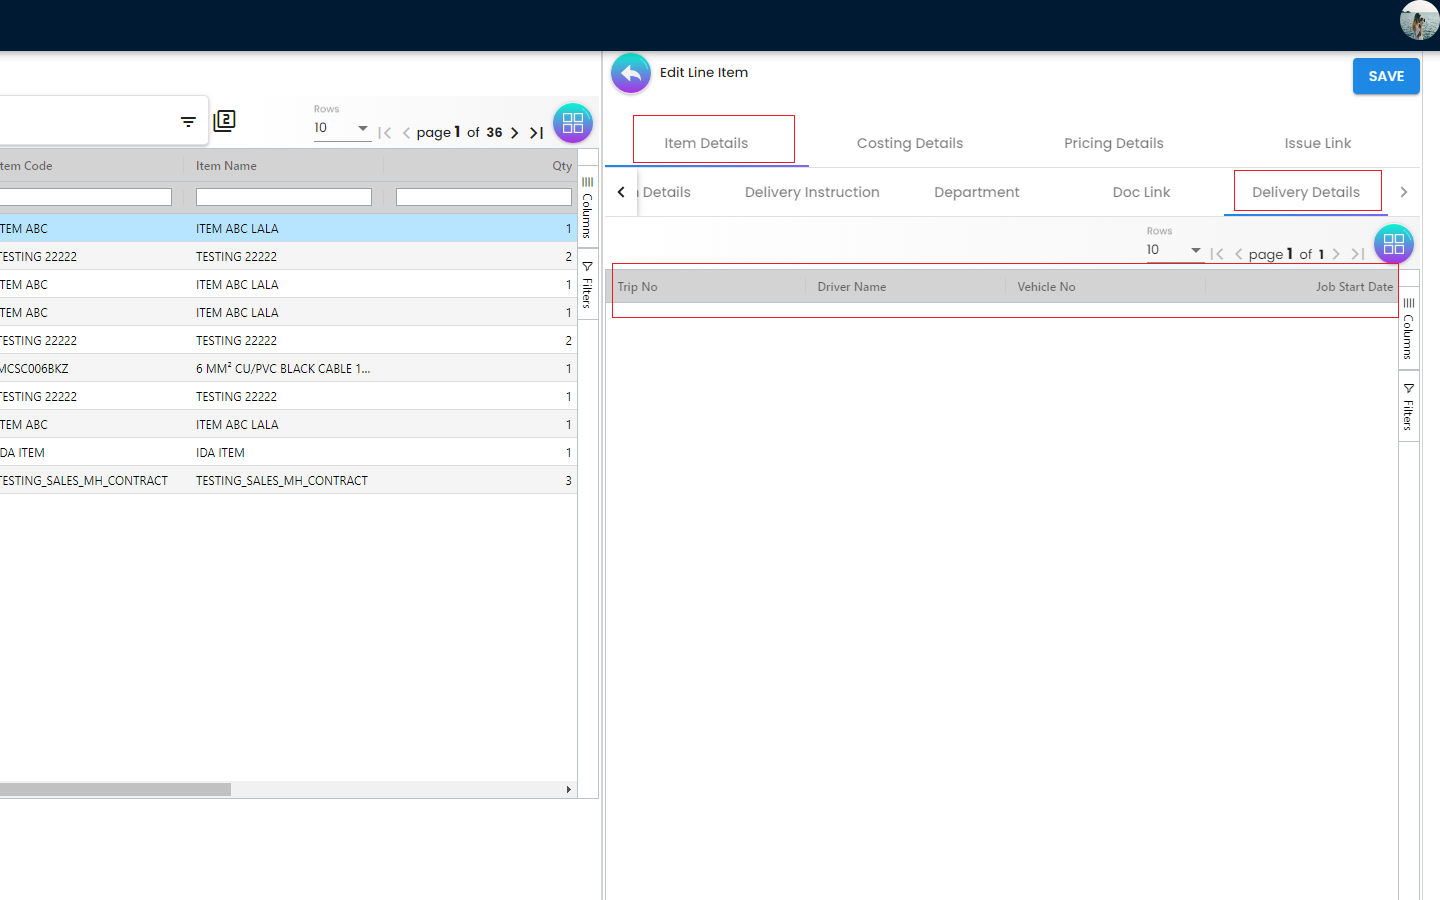Click the grid view button above item list

click(573, 123)
